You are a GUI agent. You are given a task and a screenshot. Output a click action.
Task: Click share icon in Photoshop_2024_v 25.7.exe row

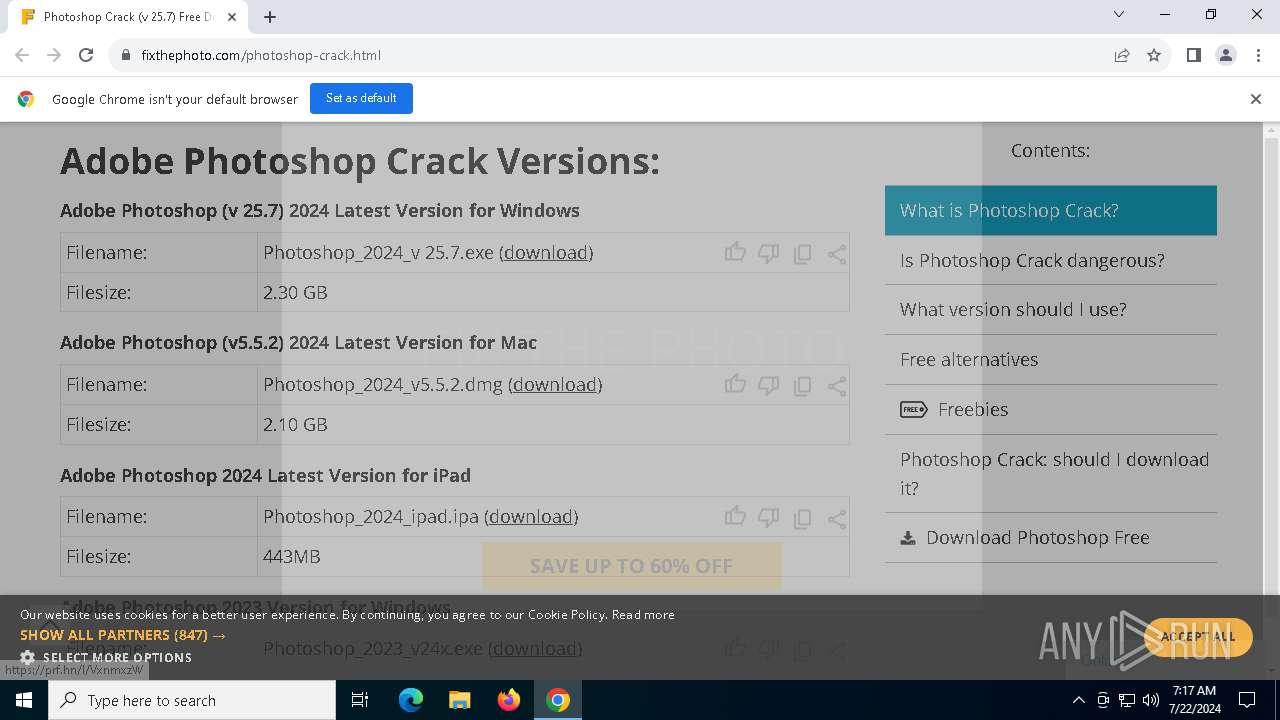837,254
